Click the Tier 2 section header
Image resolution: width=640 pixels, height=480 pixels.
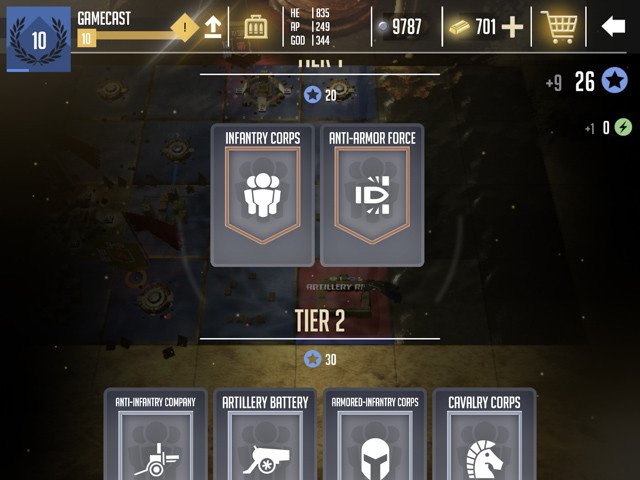point(320,320)
